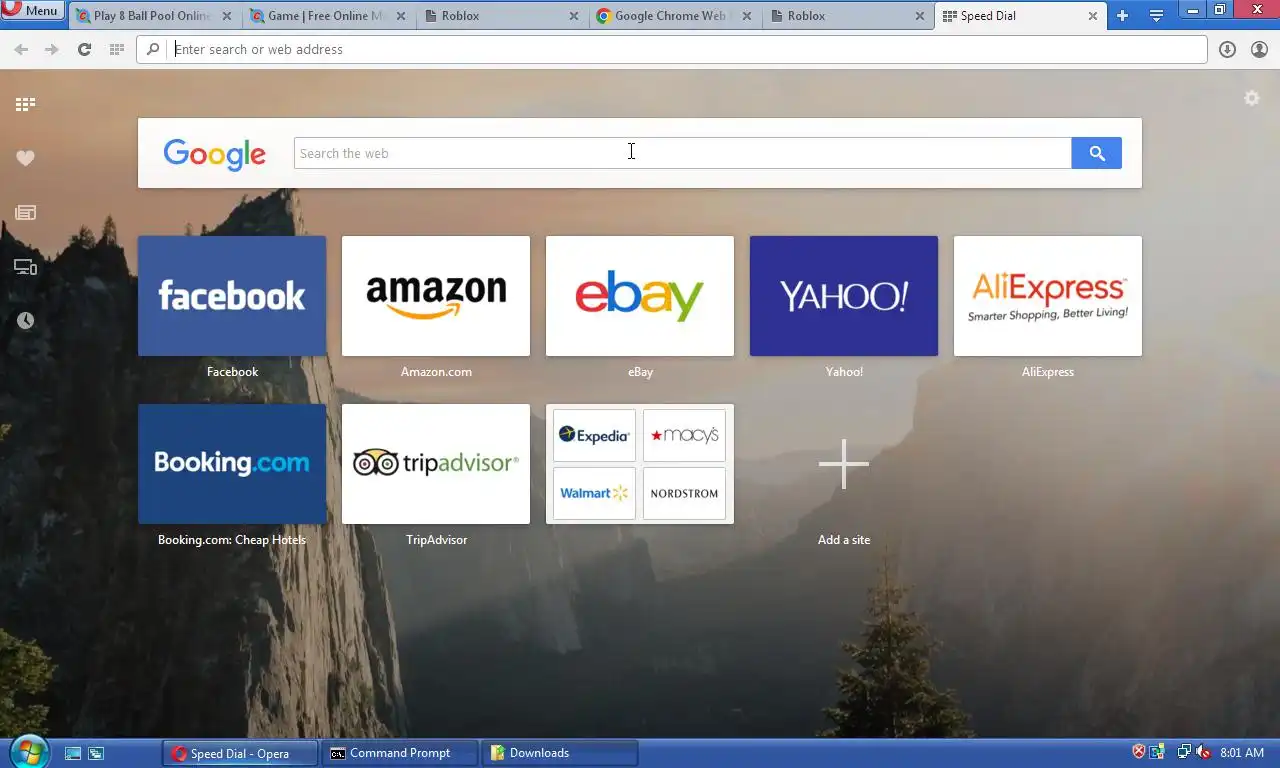Open the TripAdvisor speed dial tile
Viewport: 1280px width, 768px height.
436,464
